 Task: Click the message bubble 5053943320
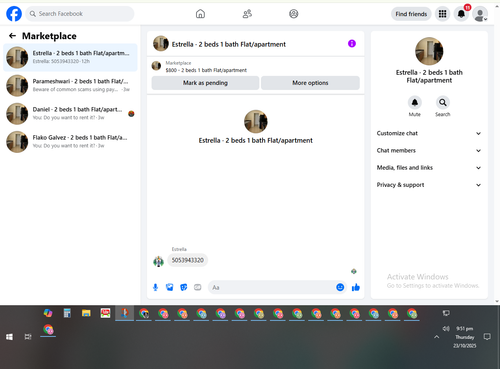187,260
